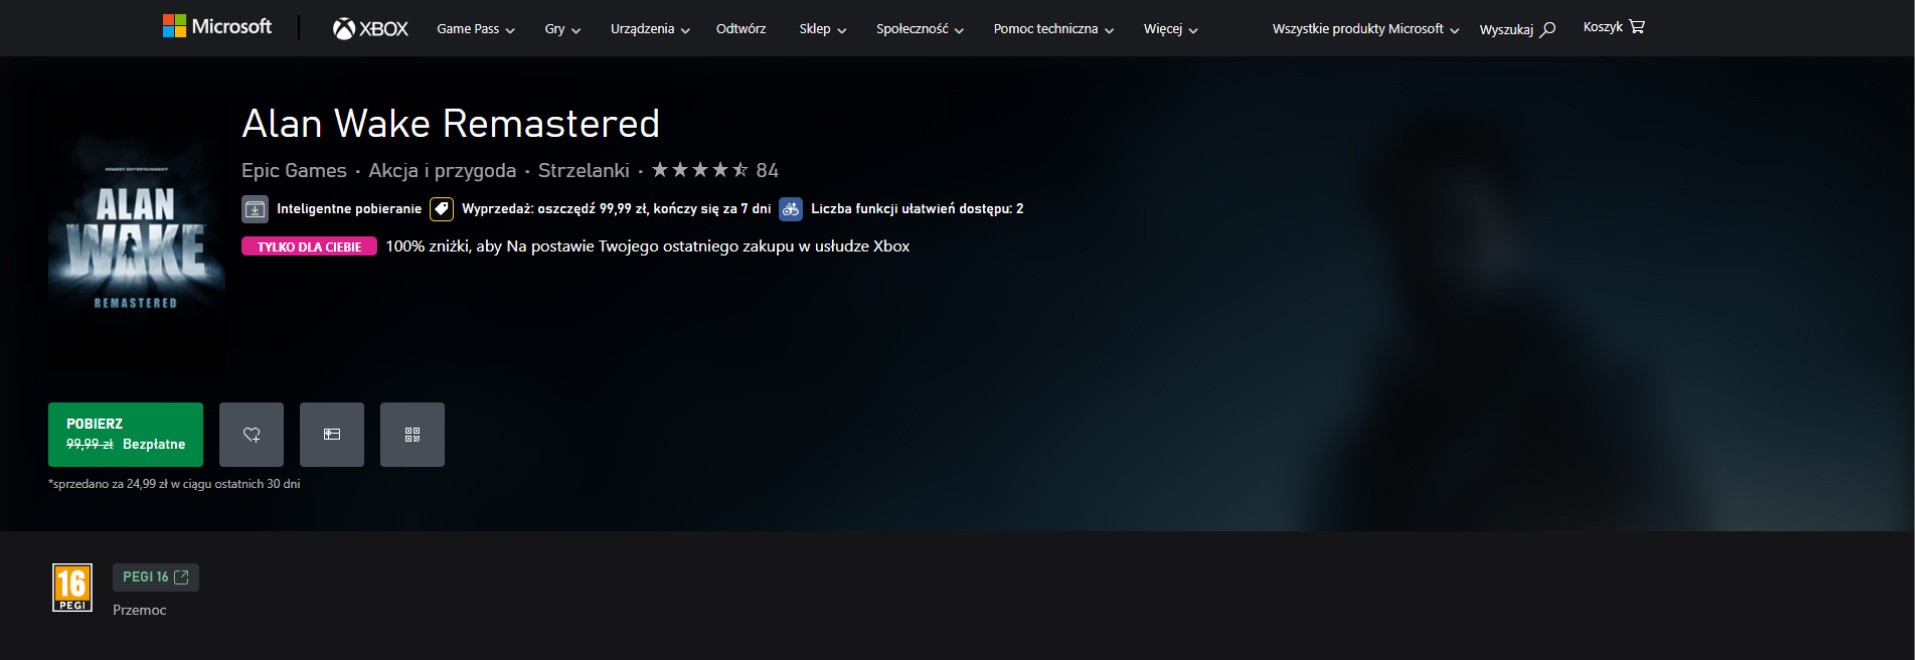Select the Odtwórz menu item
Screen dimensions: 1915x660
pos(741,29)
